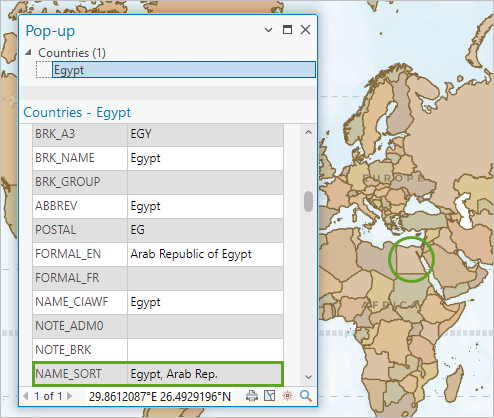Screen dimensions: 494x418
Task: Close the Pop-up window
Action: coord(305,30)
